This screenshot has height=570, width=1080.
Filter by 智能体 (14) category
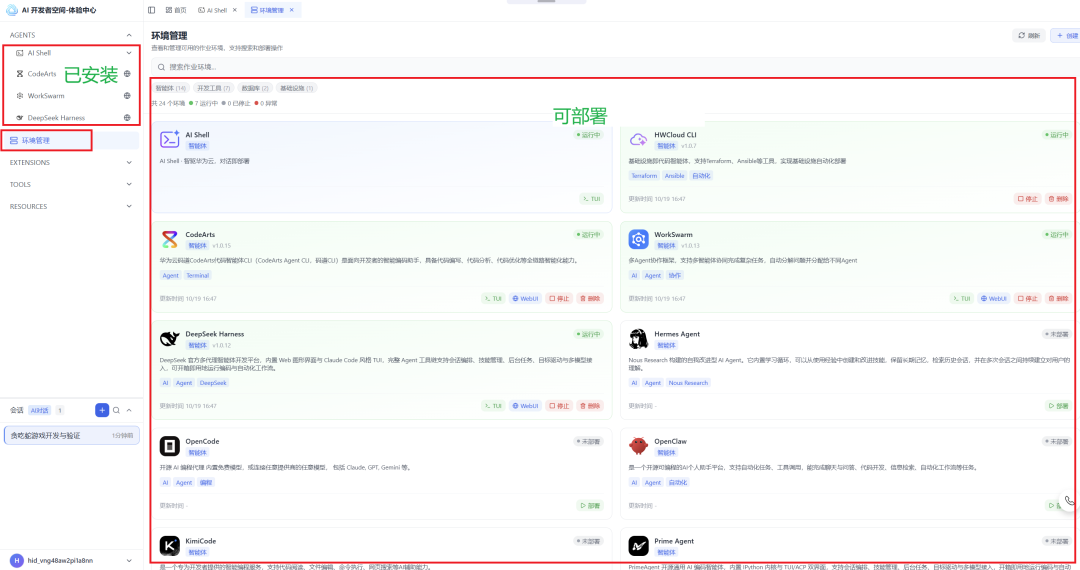click(x=171, y=88)
